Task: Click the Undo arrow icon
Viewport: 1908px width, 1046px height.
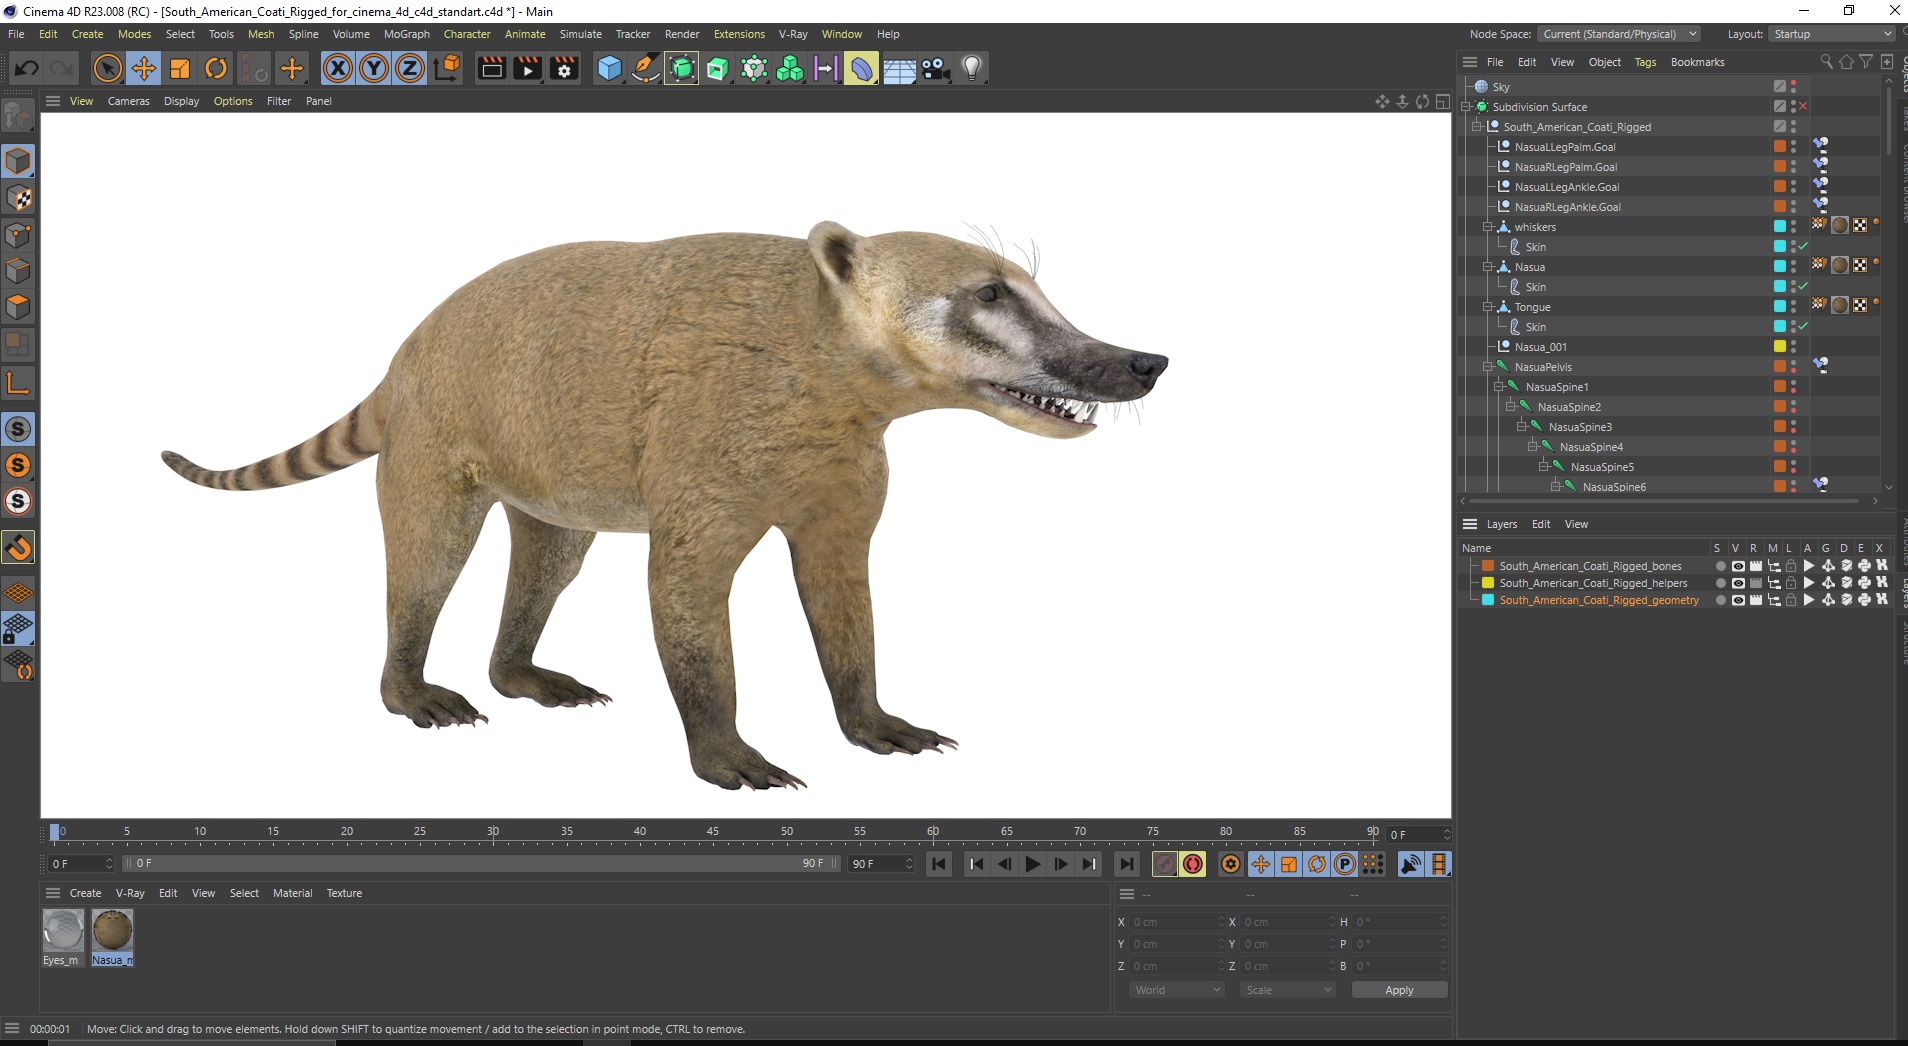Action: (x=27, y=68)
